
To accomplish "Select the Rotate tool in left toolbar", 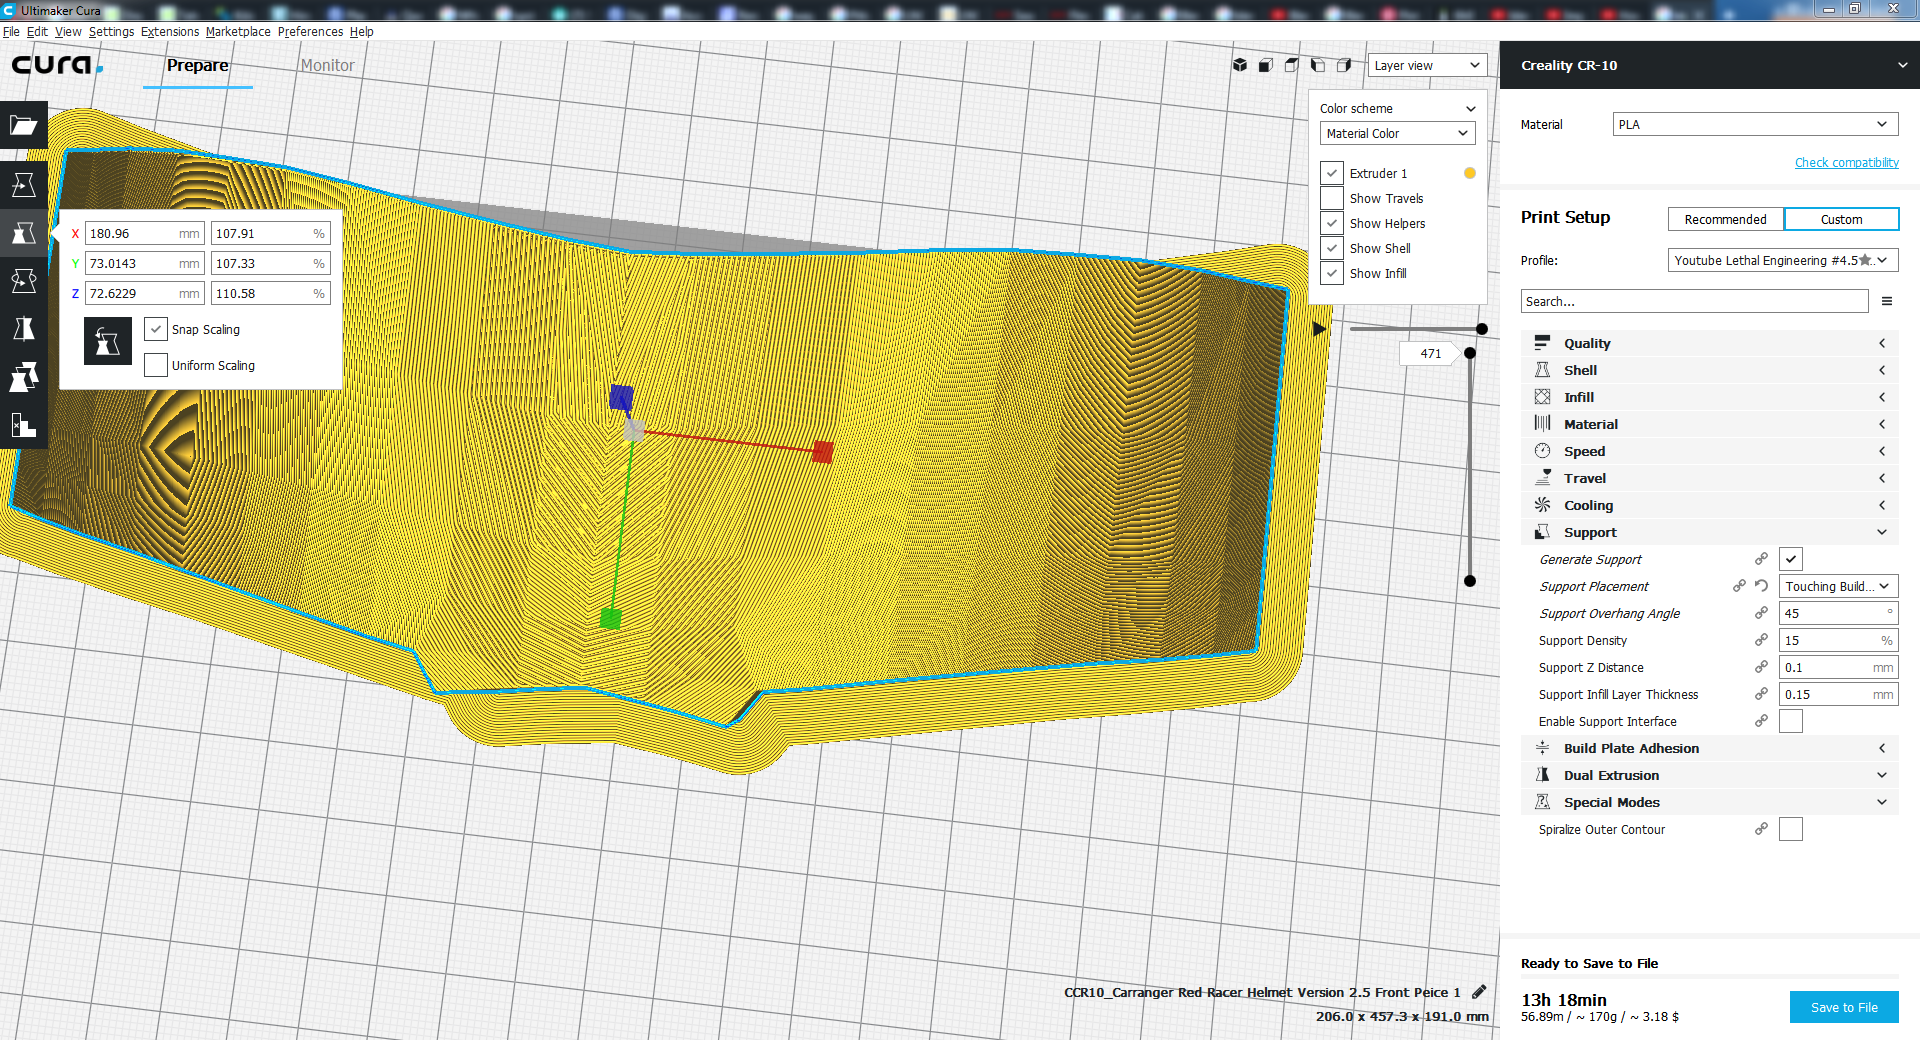I will pyautogui.click(x=24, y=281).
